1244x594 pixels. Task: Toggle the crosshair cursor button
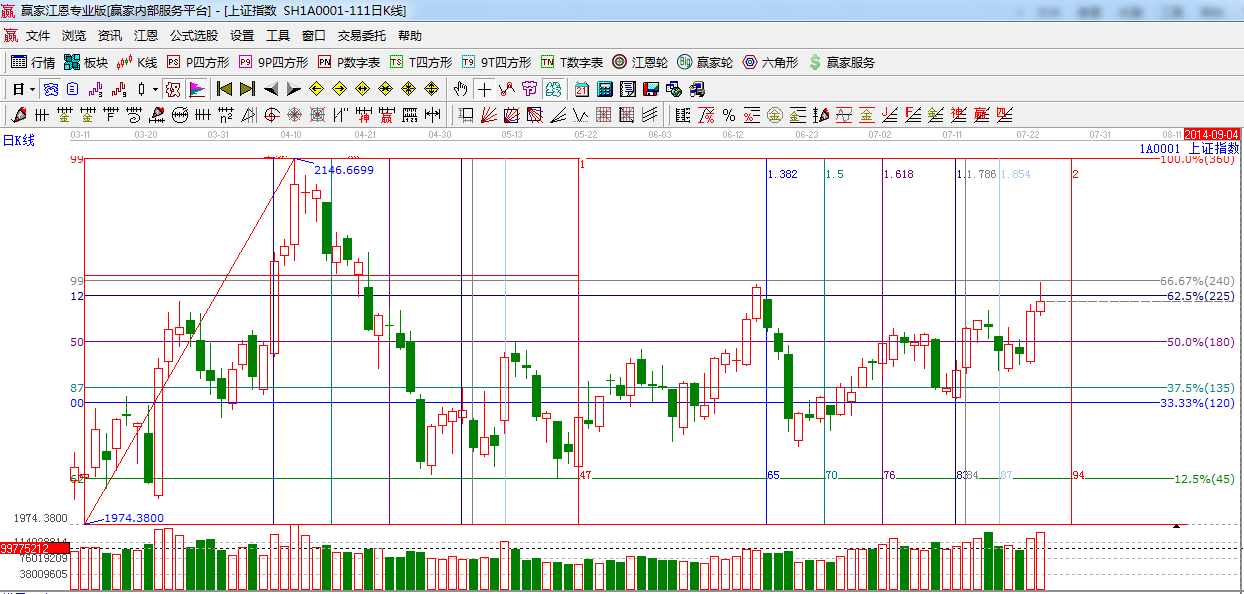point(484,89)
